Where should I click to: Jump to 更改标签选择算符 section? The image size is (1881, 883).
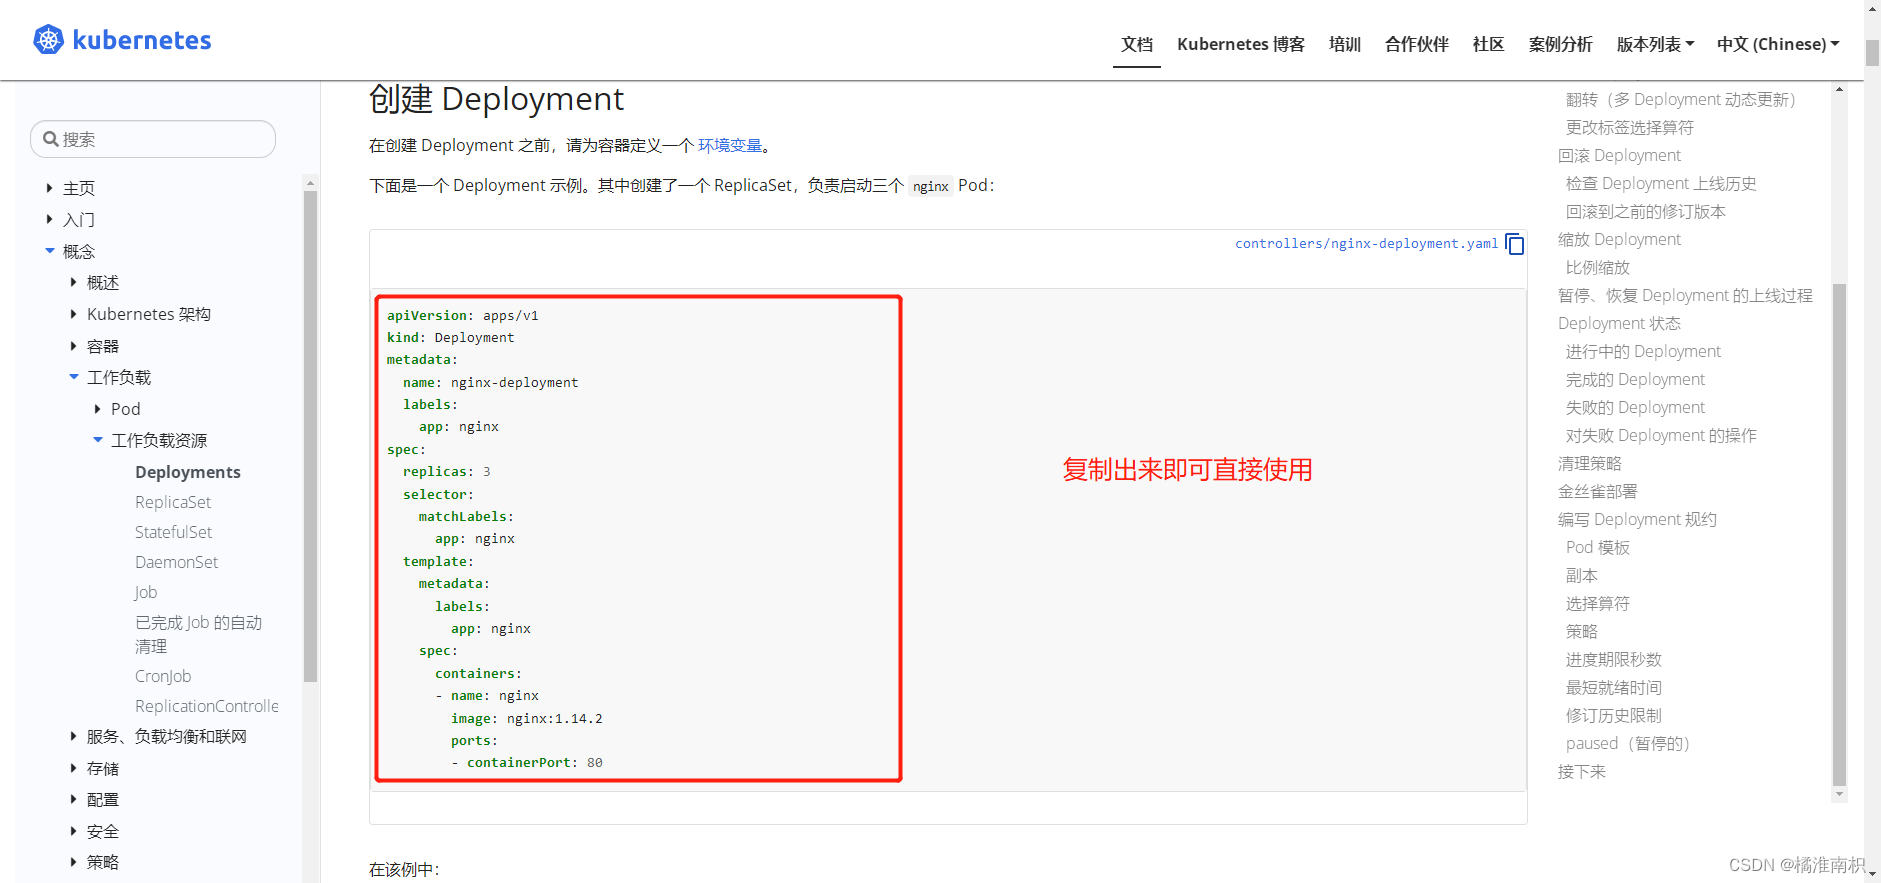click(1630, 128)
